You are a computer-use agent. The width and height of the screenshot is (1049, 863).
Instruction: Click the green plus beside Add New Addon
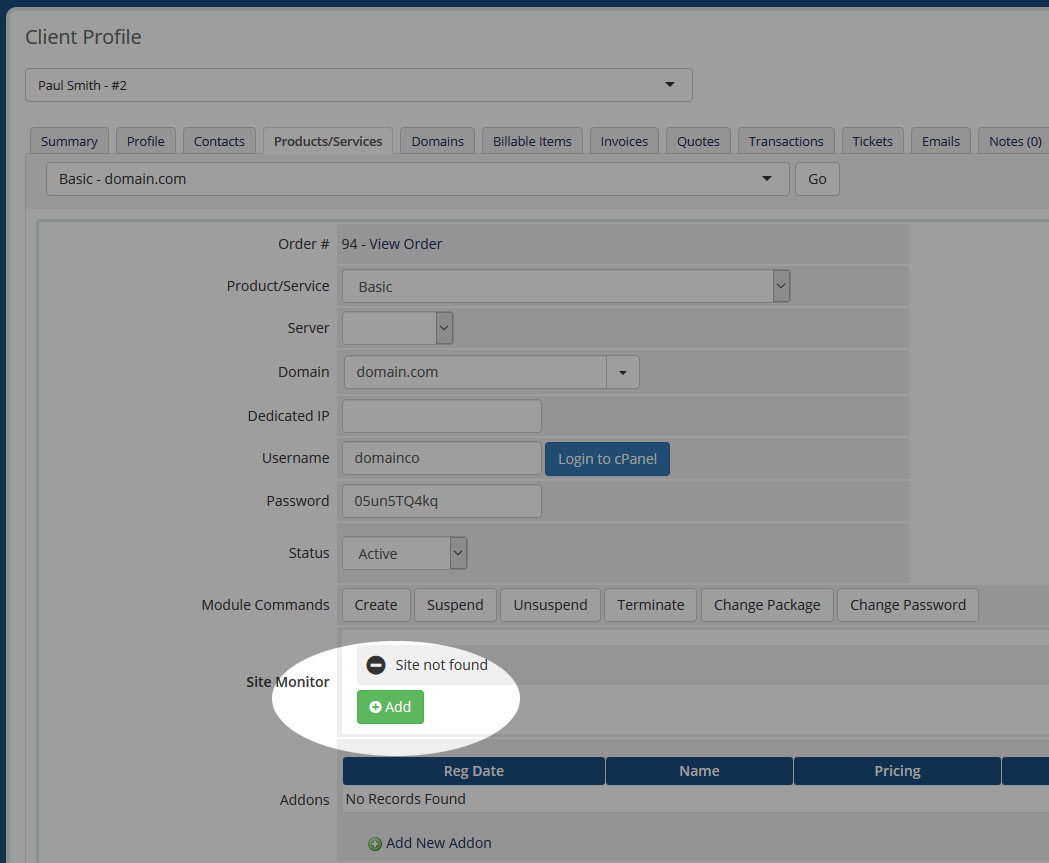click(x=374, y=843)
